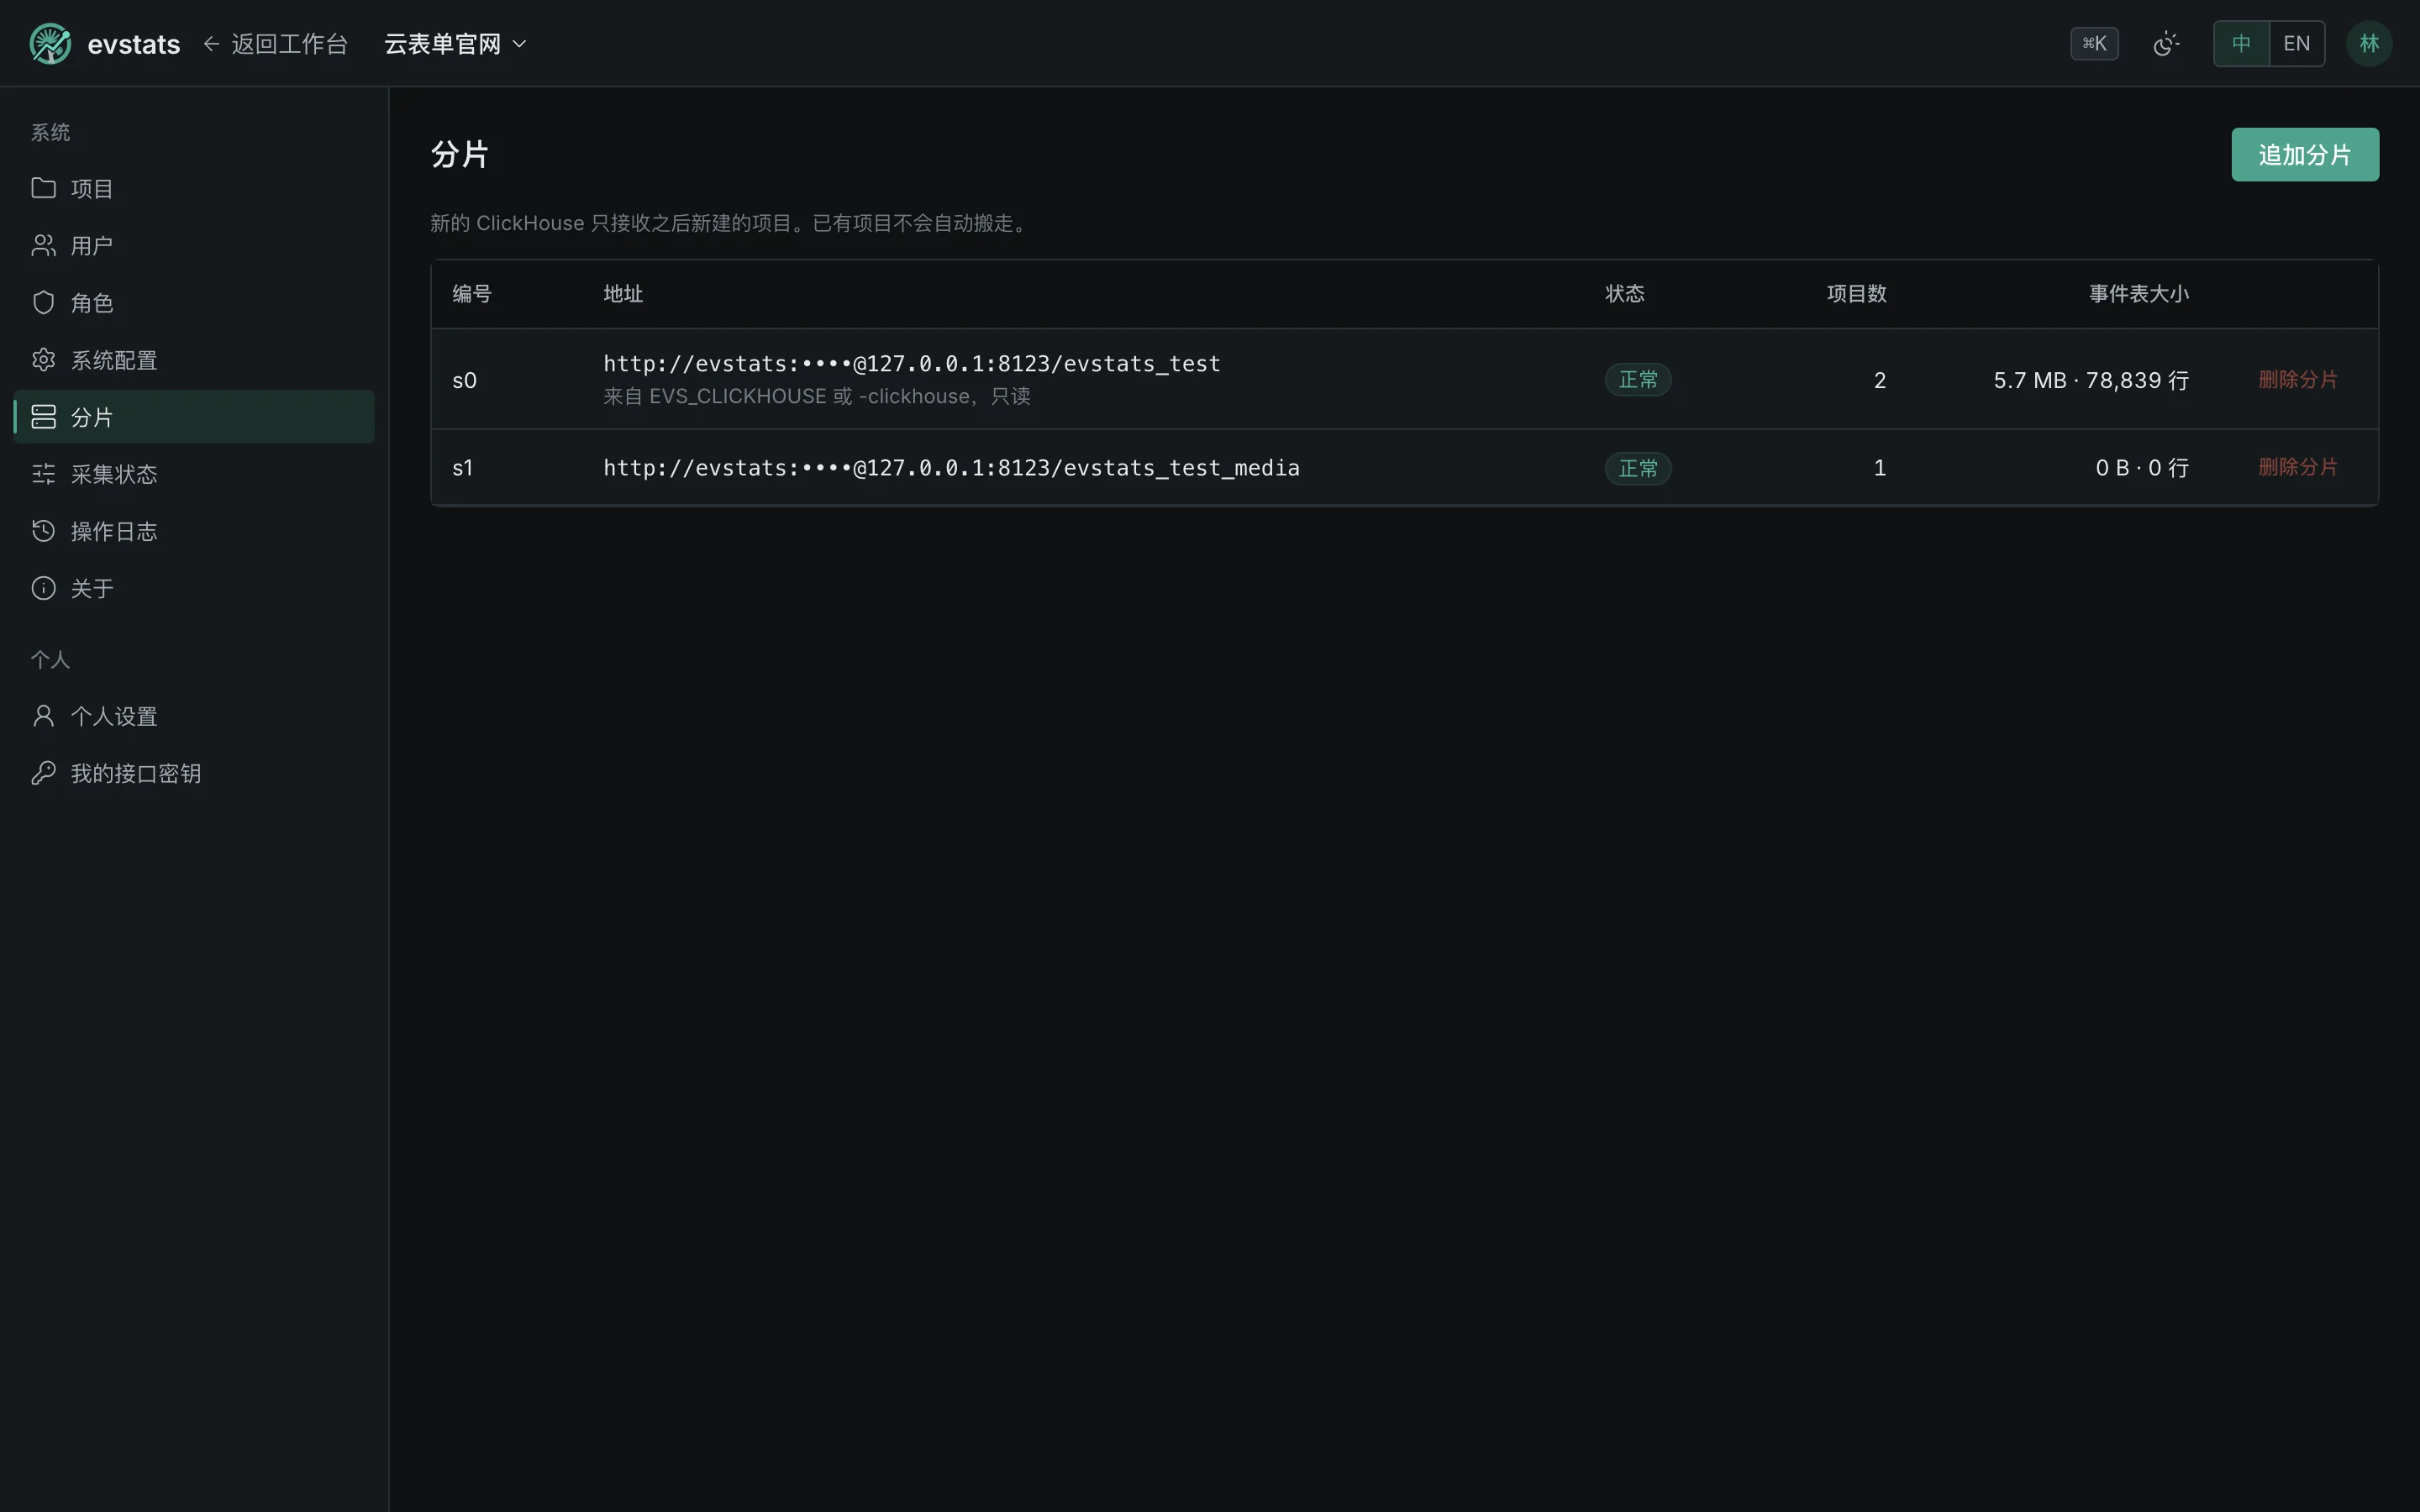The image size is (2420, 1512).
Task: Open the 关于 page
Action: click(194, 587)
